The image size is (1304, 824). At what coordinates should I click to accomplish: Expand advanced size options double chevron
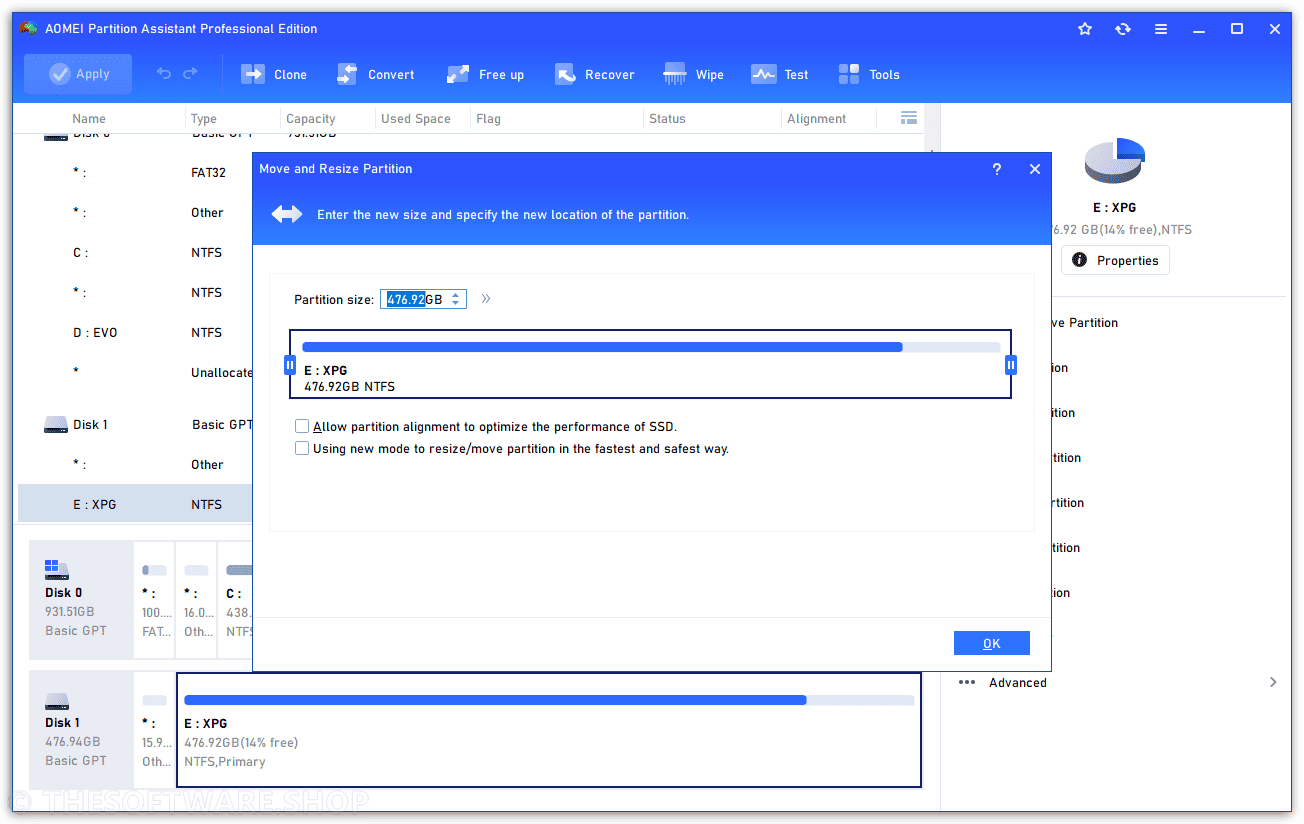(486, 299)
